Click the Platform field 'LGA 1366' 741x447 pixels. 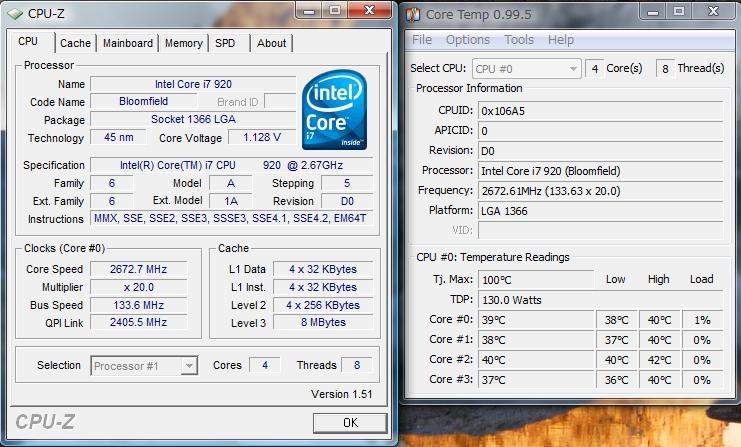[601, 211]
